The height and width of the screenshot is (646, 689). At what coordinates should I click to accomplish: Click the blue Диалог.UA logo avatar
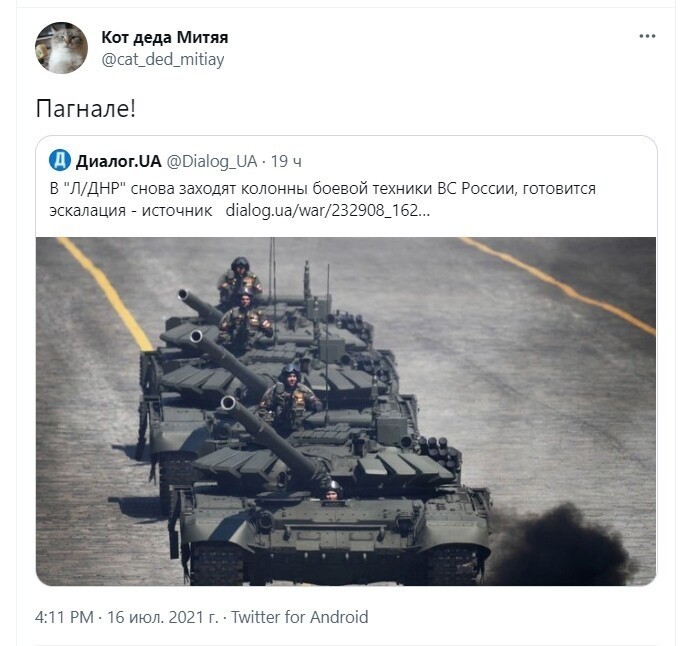tap(60, 160)
